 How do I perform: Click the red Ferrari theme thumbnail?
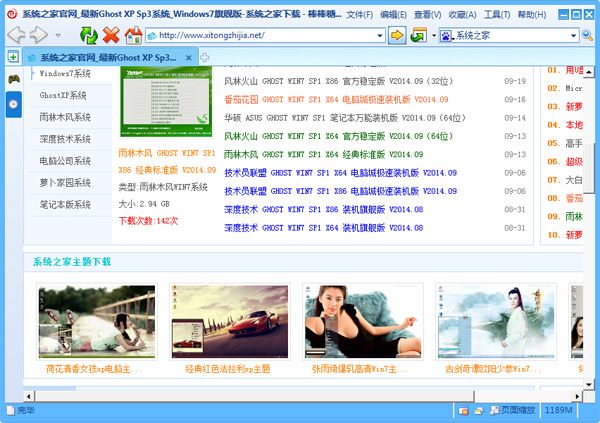click(x=227, y=320)
